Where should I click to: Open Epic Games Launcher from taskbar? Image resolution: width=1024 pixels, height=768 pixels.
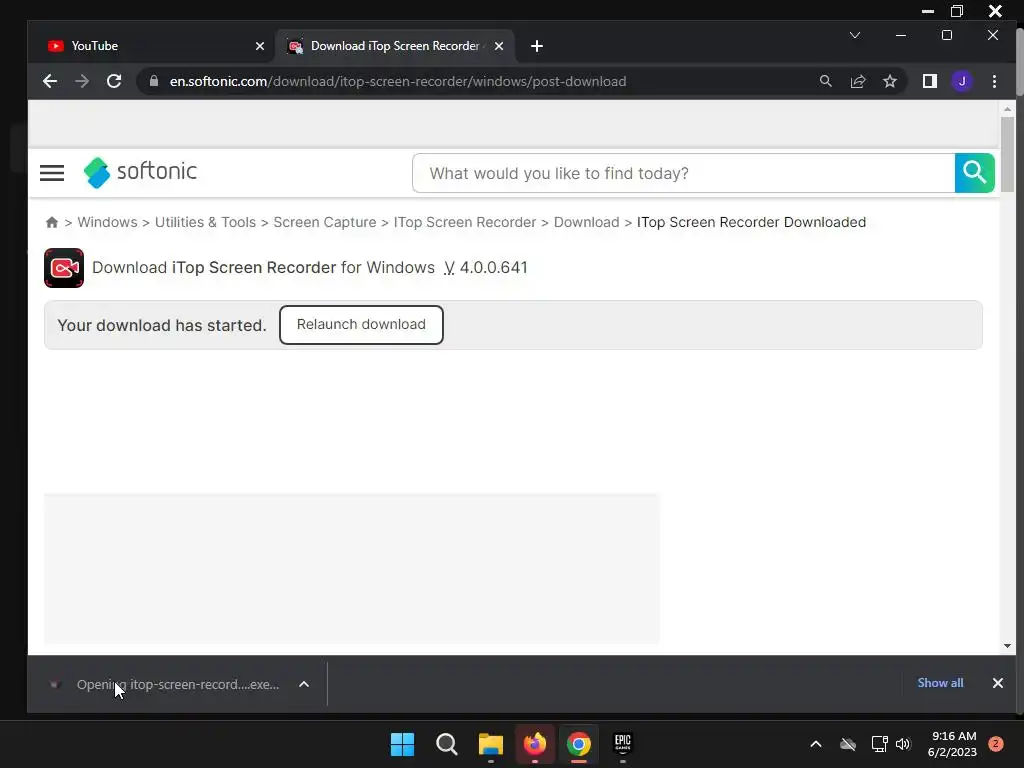point(622,744)
